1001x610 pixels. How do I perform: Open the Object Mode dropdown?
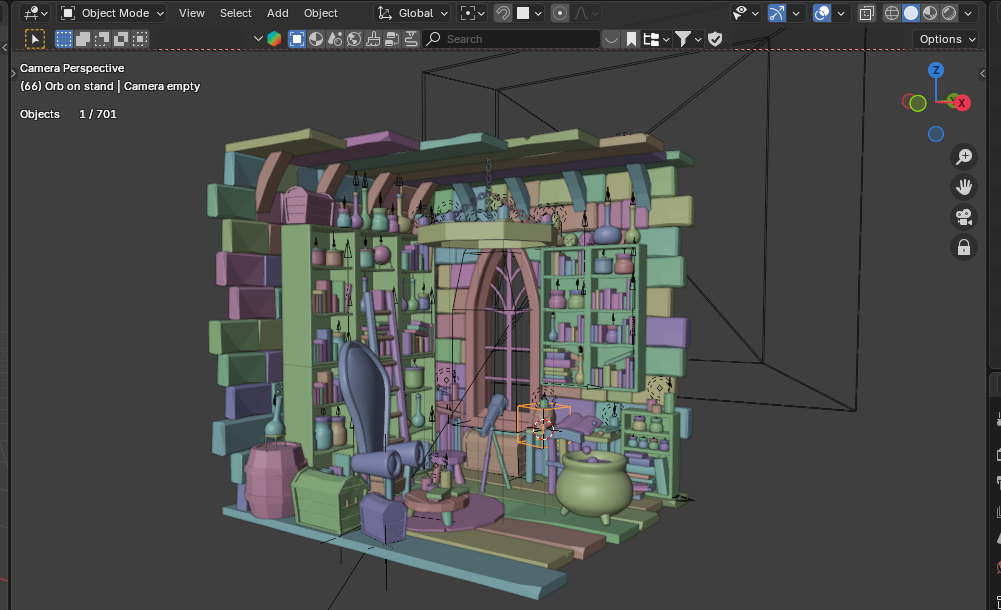[112, 13]
